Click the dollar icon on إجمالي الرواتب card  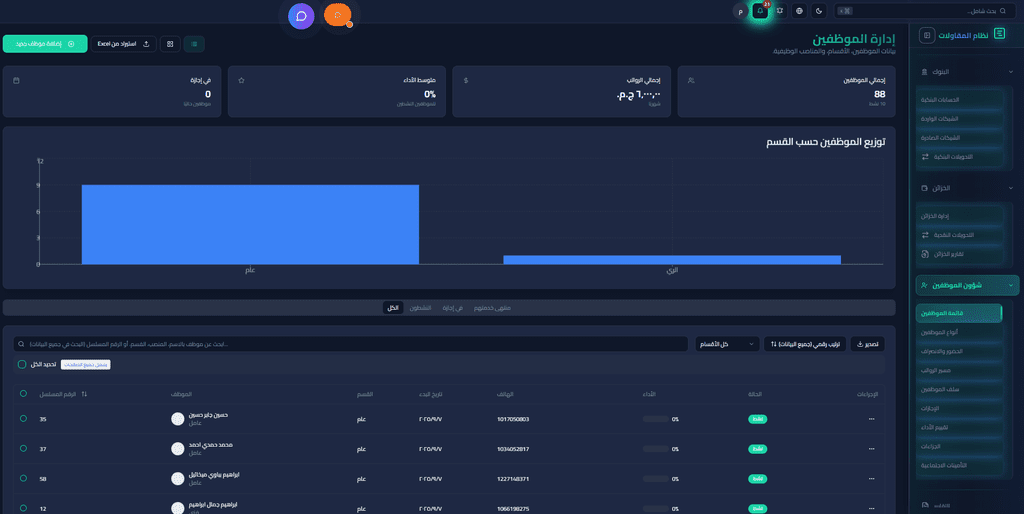(x=466, y=80)
